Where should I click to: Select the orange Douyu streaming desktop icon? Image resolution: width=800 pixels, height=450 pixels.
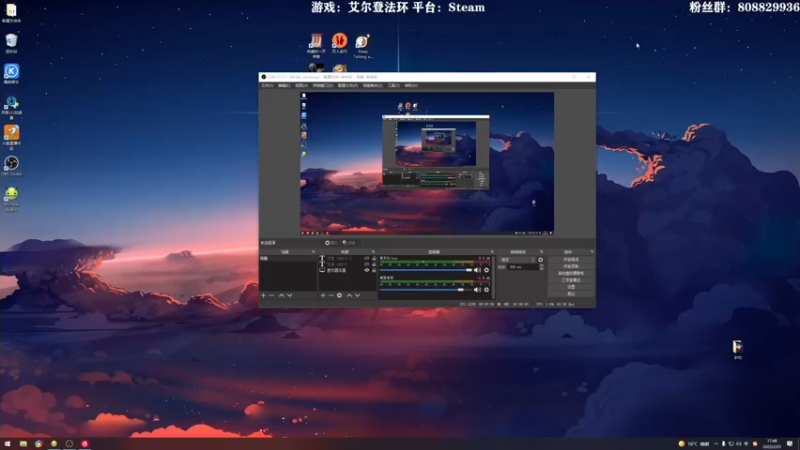(x=11, y=137)
